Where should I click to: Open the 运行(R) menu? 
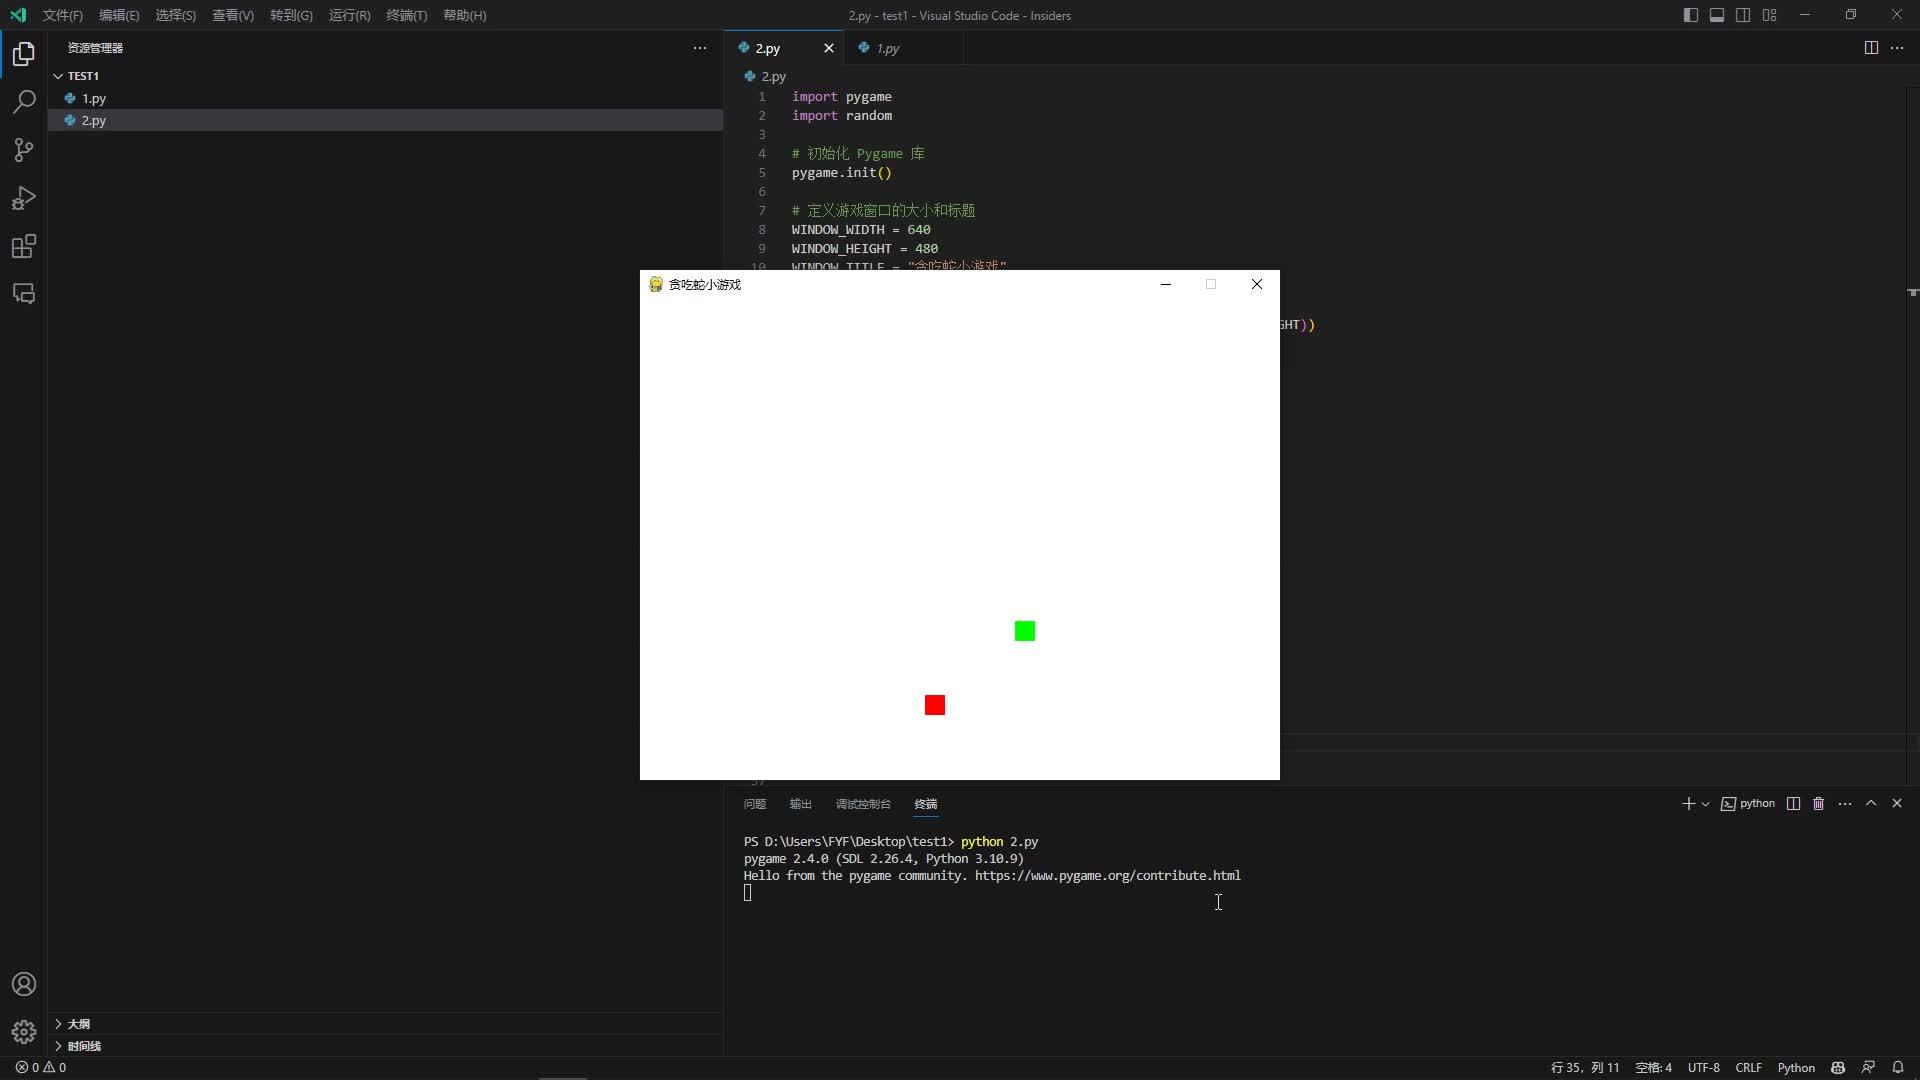(x=348, y=15)
